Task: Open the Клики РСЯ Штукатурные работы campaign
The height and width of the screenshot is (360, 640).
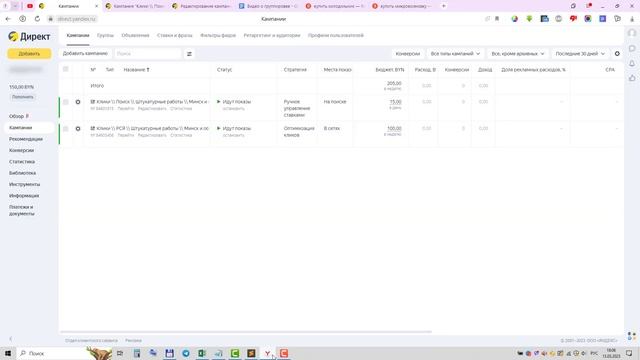Action: tap(152, 128)
